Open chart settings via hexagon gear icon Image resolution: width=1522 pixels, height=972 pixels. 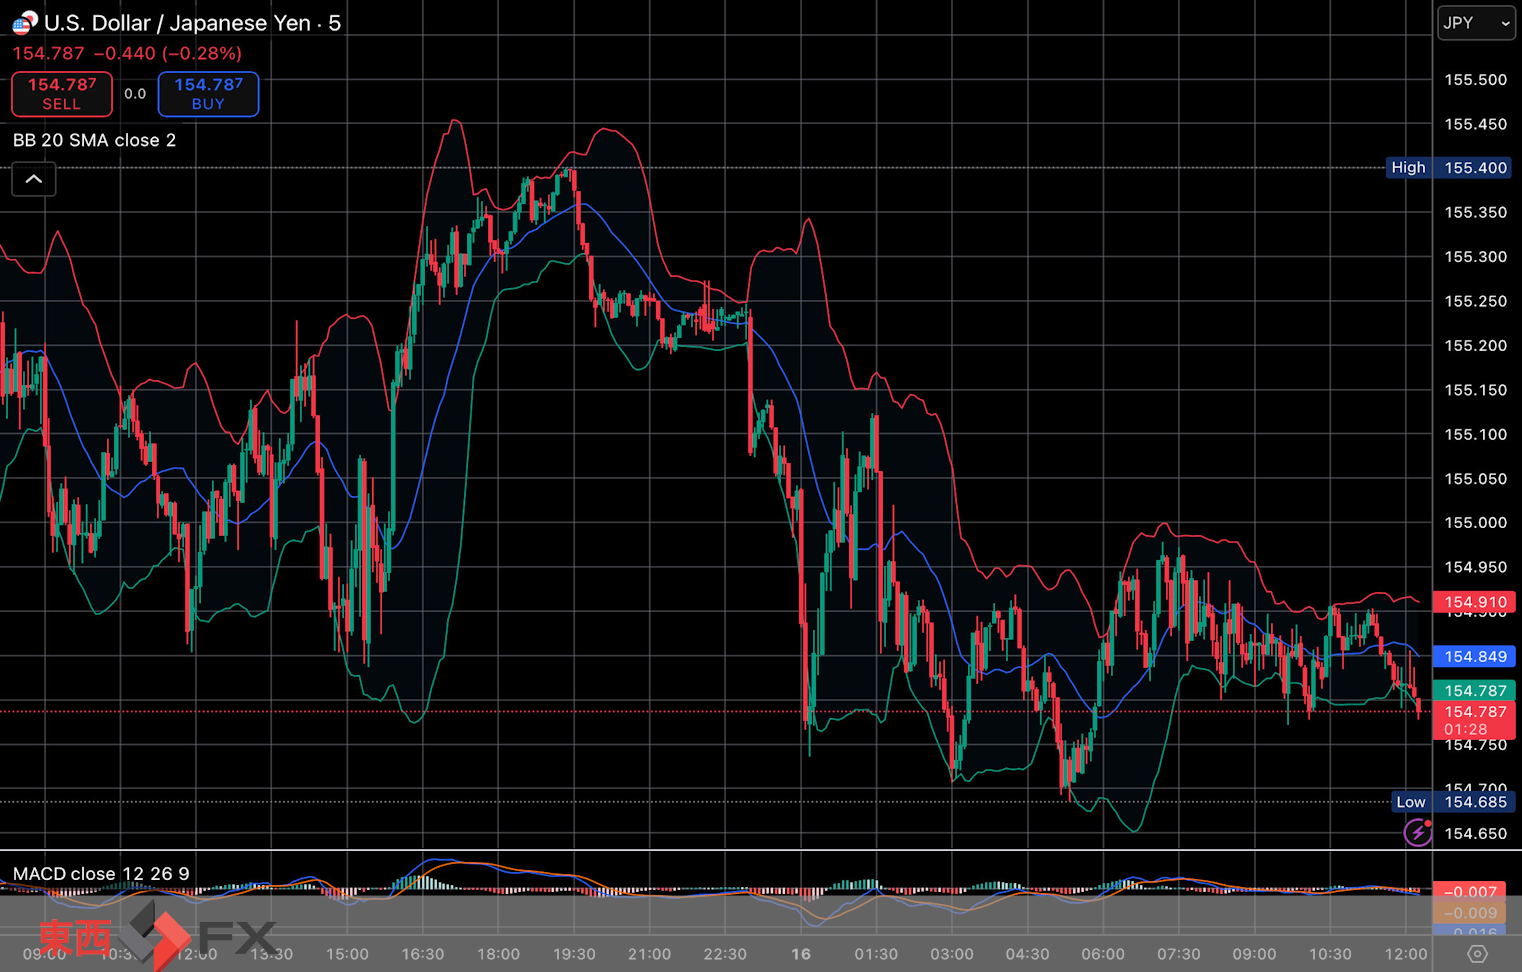pyautogui.click(x=1477, y=954)
